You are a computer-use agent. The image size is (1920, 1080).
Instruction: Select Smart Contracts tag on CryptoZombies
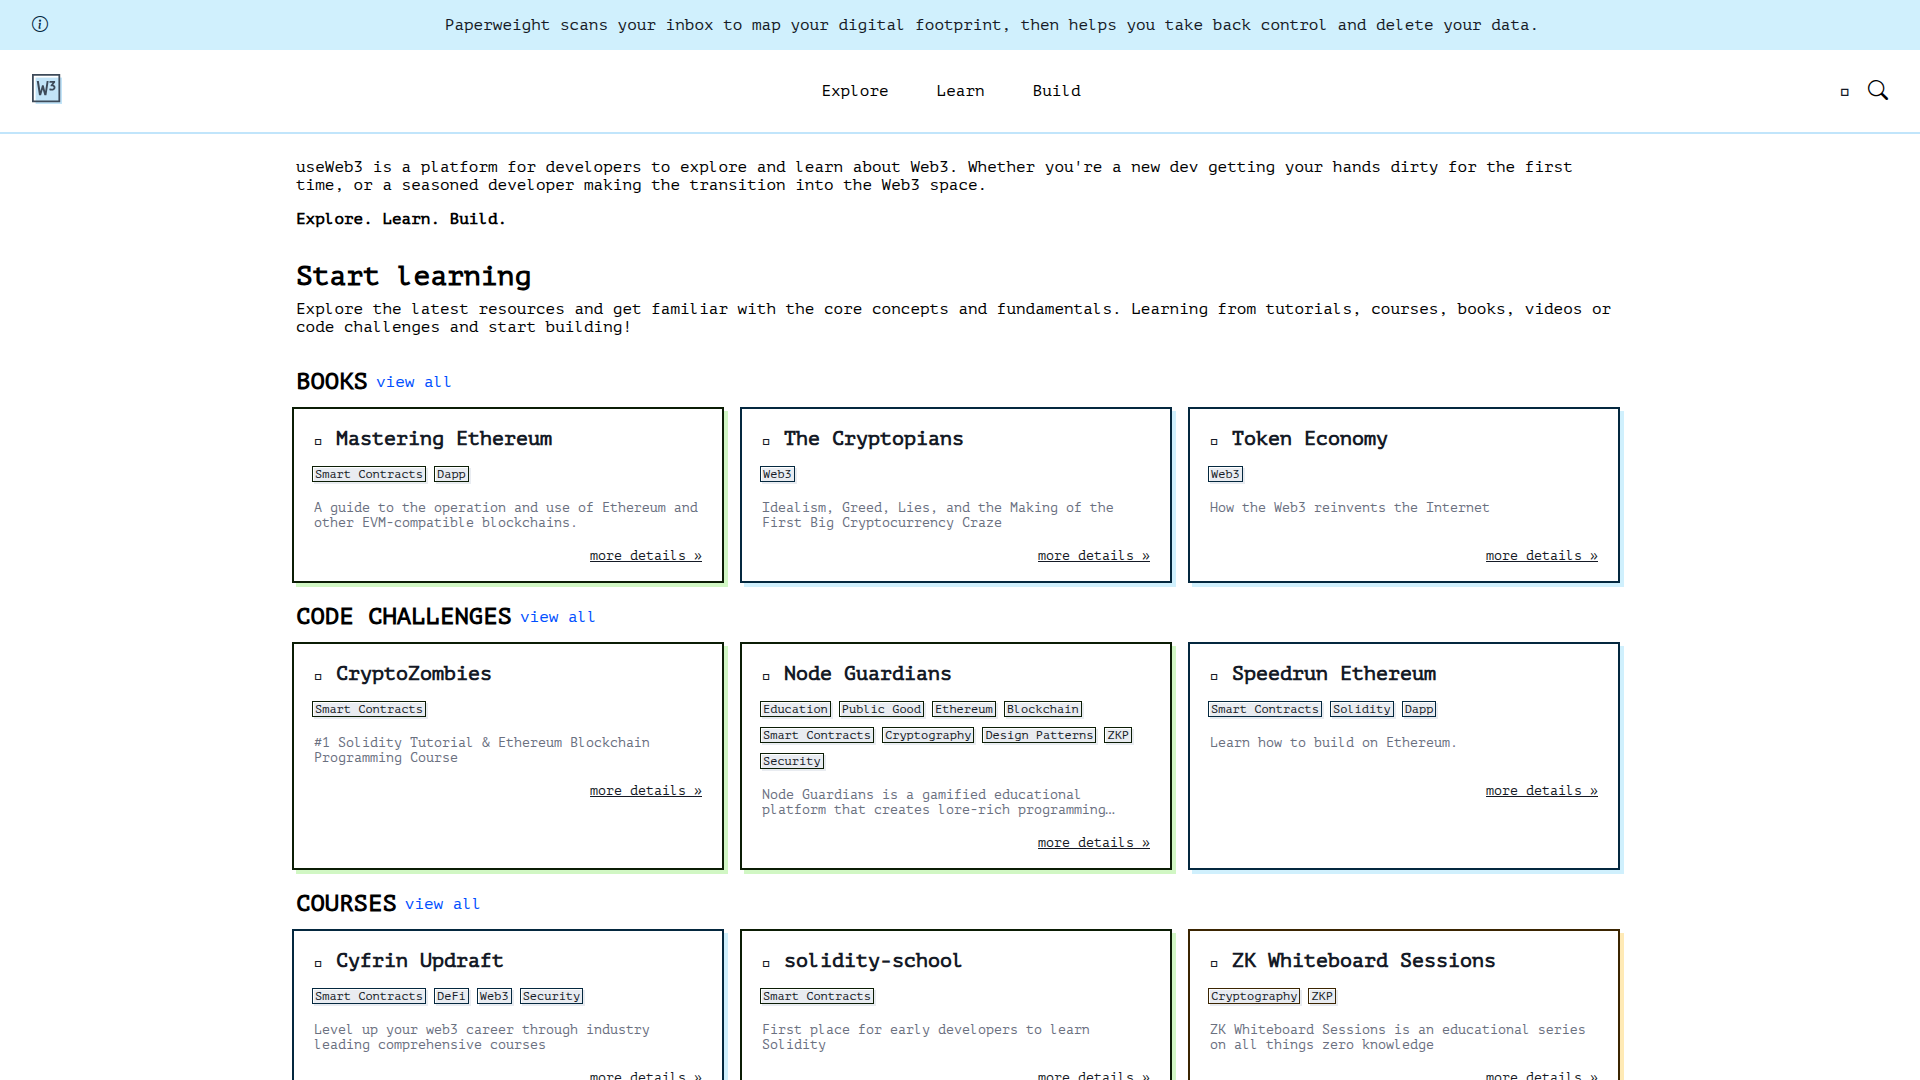(x=369, y=709)
